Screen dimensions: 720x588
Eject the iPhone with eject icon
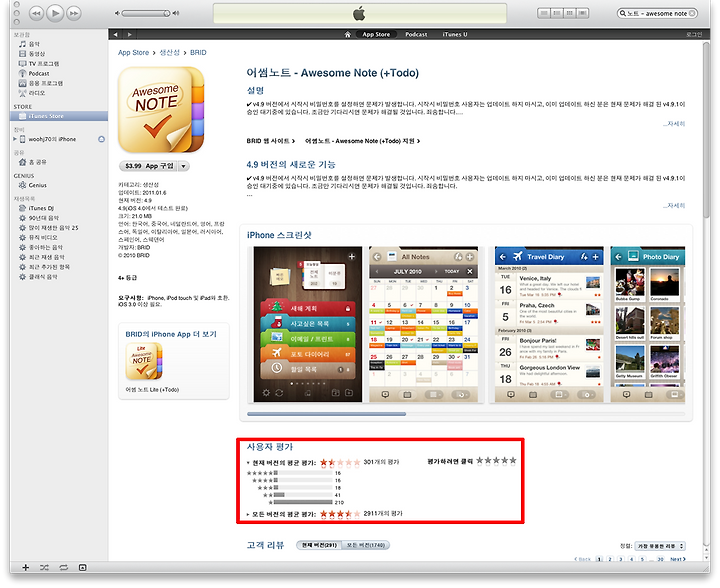[x=101, y=139]
